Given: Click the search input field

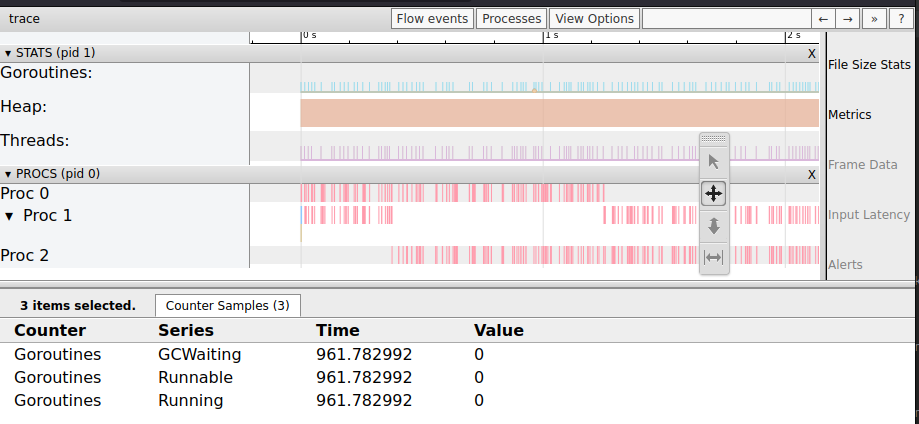Looking at the screenshot, I should pyautogui.click(x=727, y=19).
